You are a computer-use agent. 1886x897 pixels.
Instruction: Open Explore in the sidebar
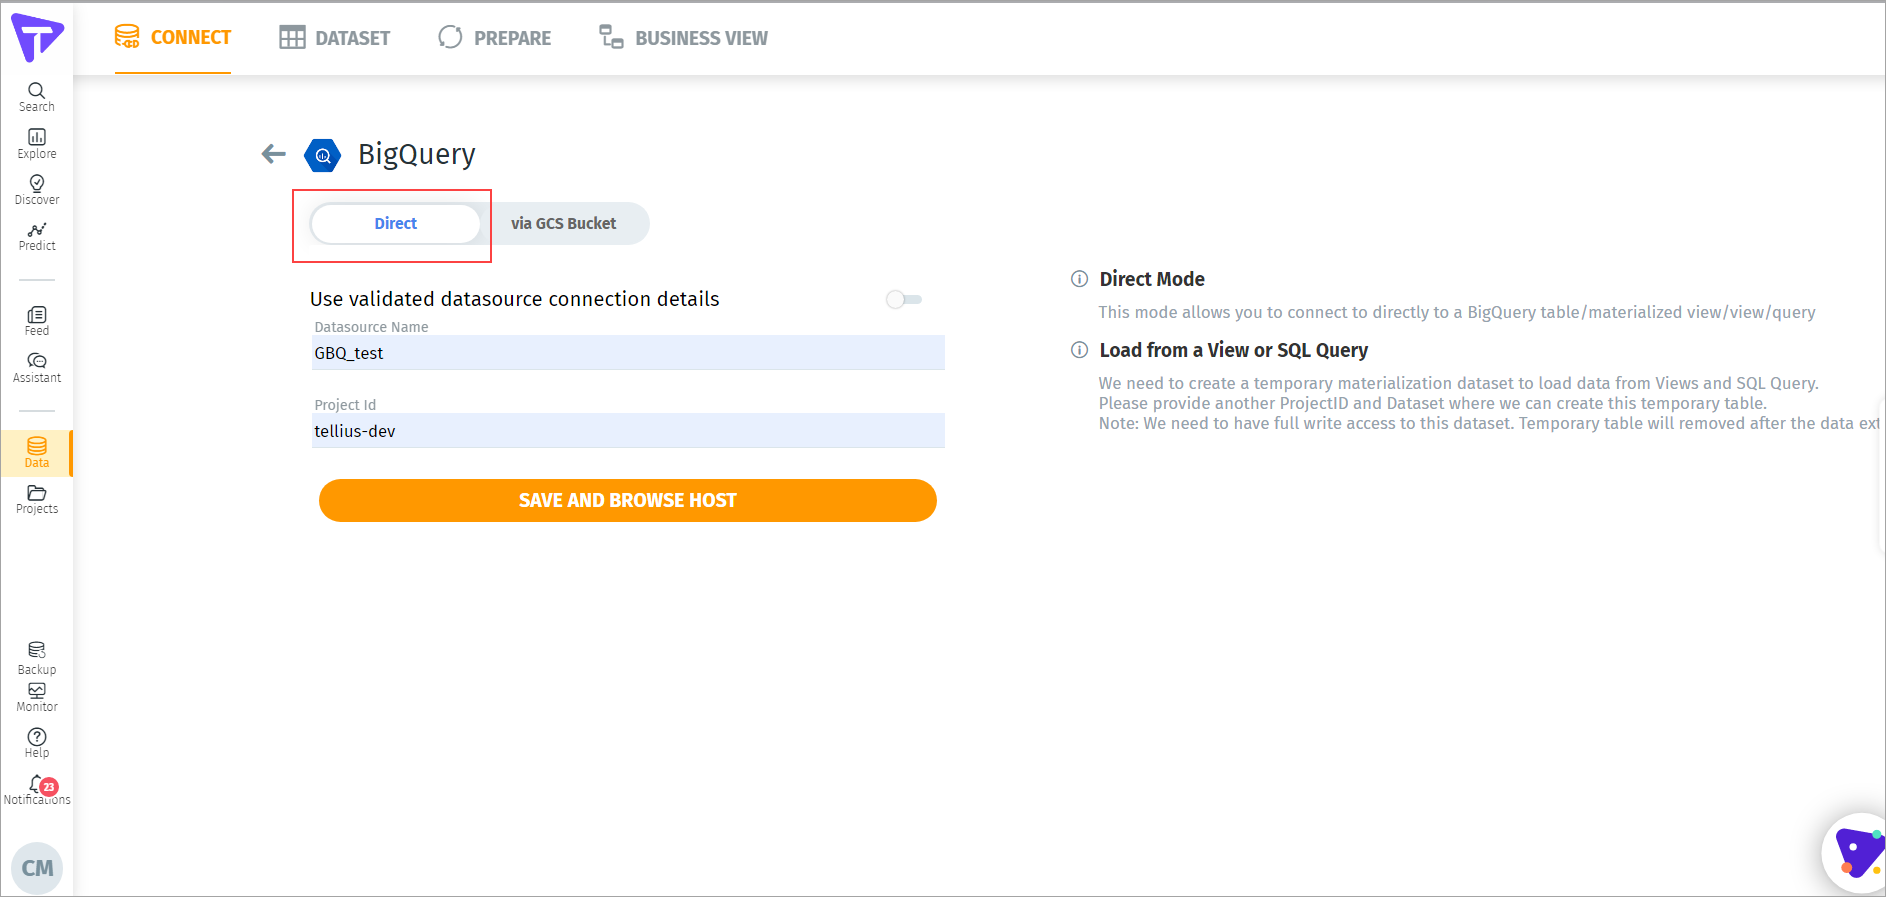click(x=36, y=144)
